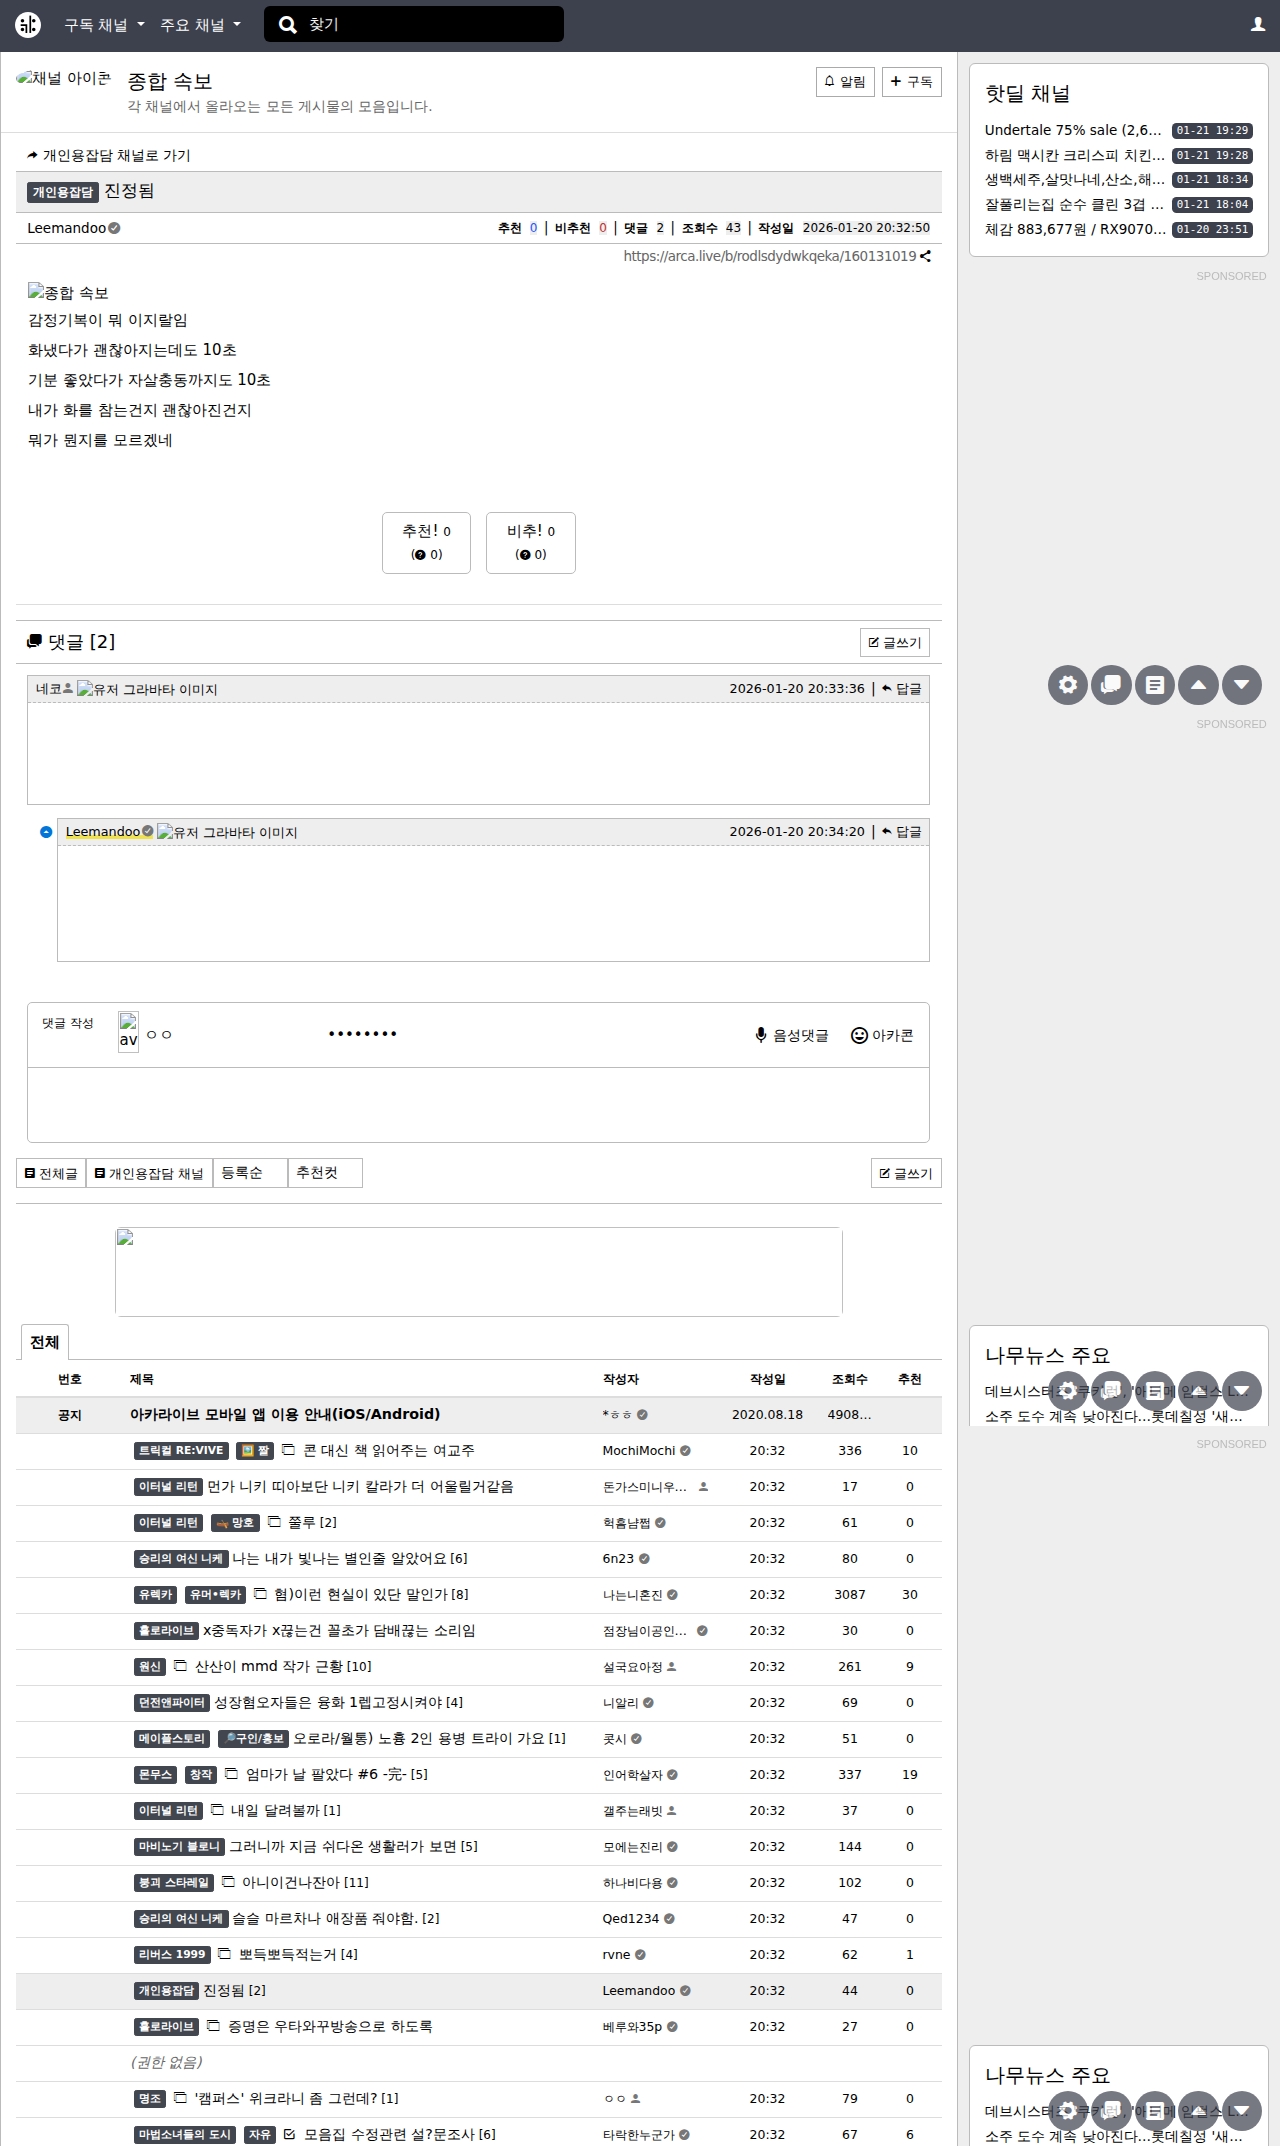Click the 메이플스토리 channel badge

tap(172, 1738)
